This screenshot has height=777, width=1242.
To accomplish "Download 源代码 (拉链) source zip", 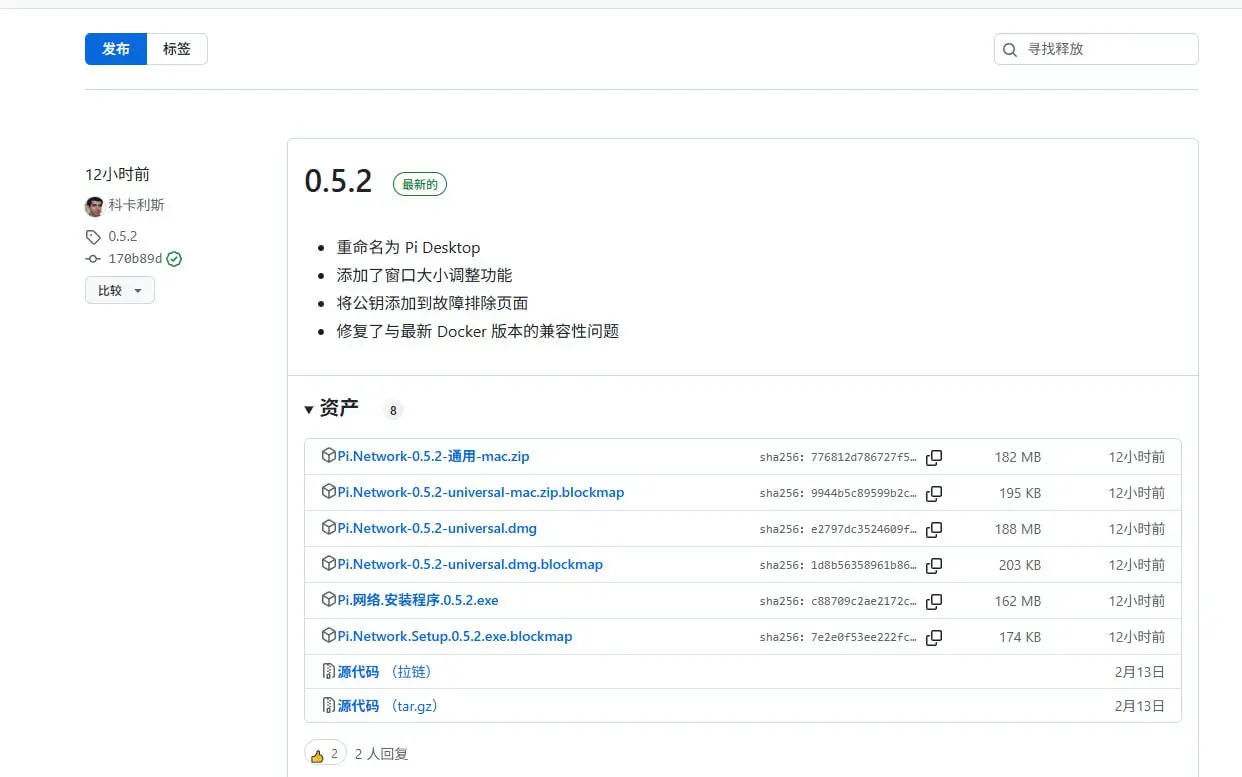I will click(x=384, y=672).
